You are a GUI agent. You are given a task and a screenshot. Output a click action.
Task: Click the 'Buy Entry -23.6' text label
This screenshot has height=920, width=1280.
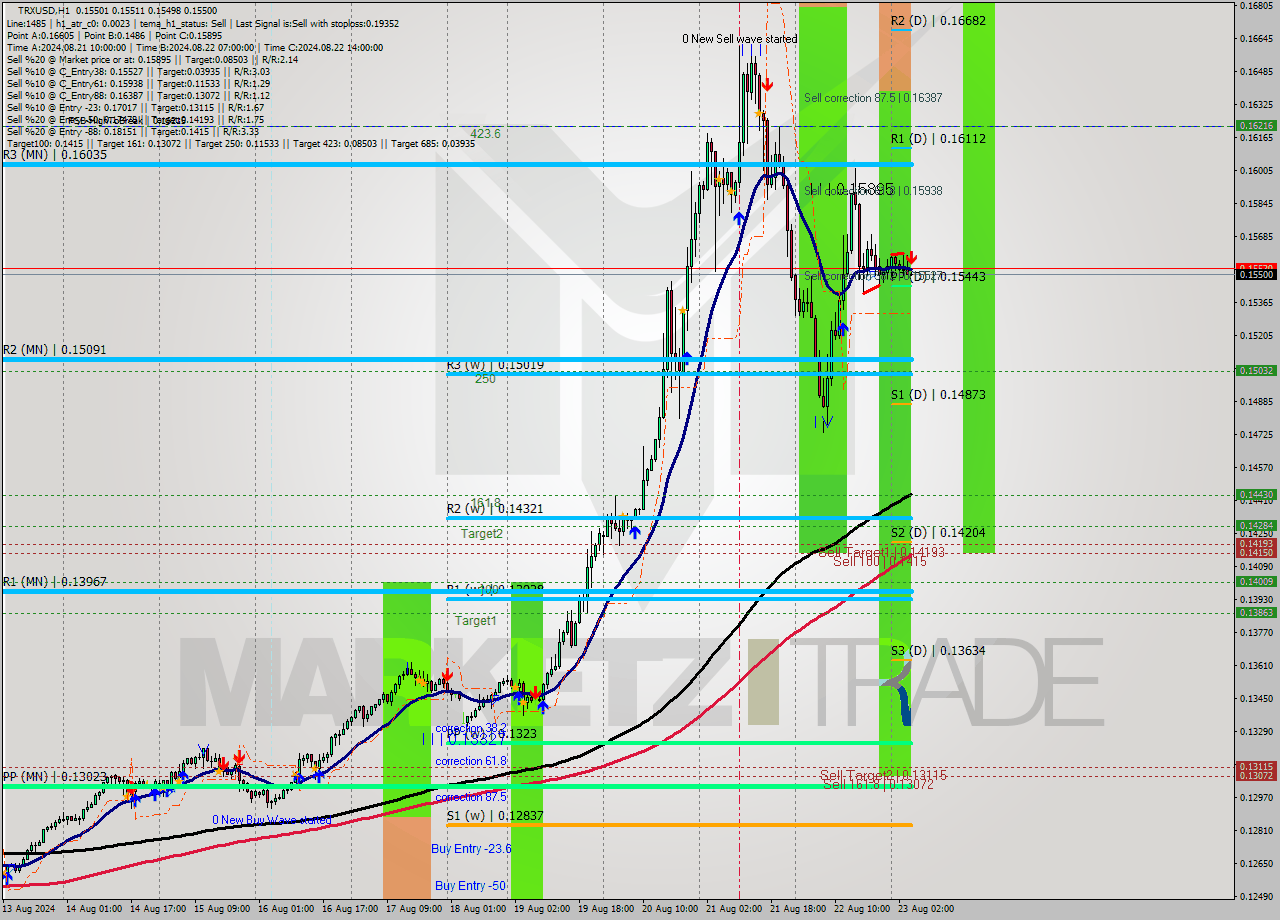pyautogui.click(x=470, y=849)
